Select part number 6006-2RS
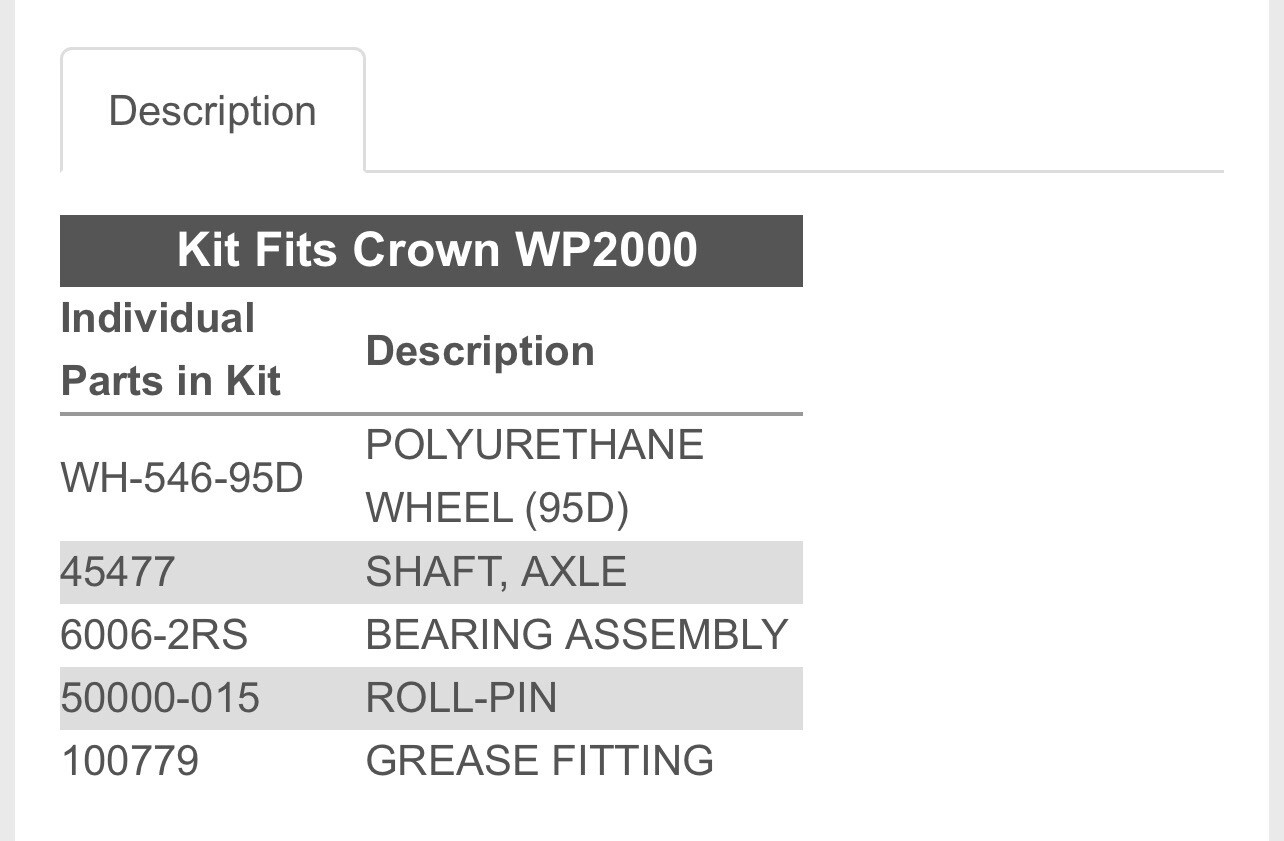The height and width of the screenshot is (841, 1284). coord(153,634)
